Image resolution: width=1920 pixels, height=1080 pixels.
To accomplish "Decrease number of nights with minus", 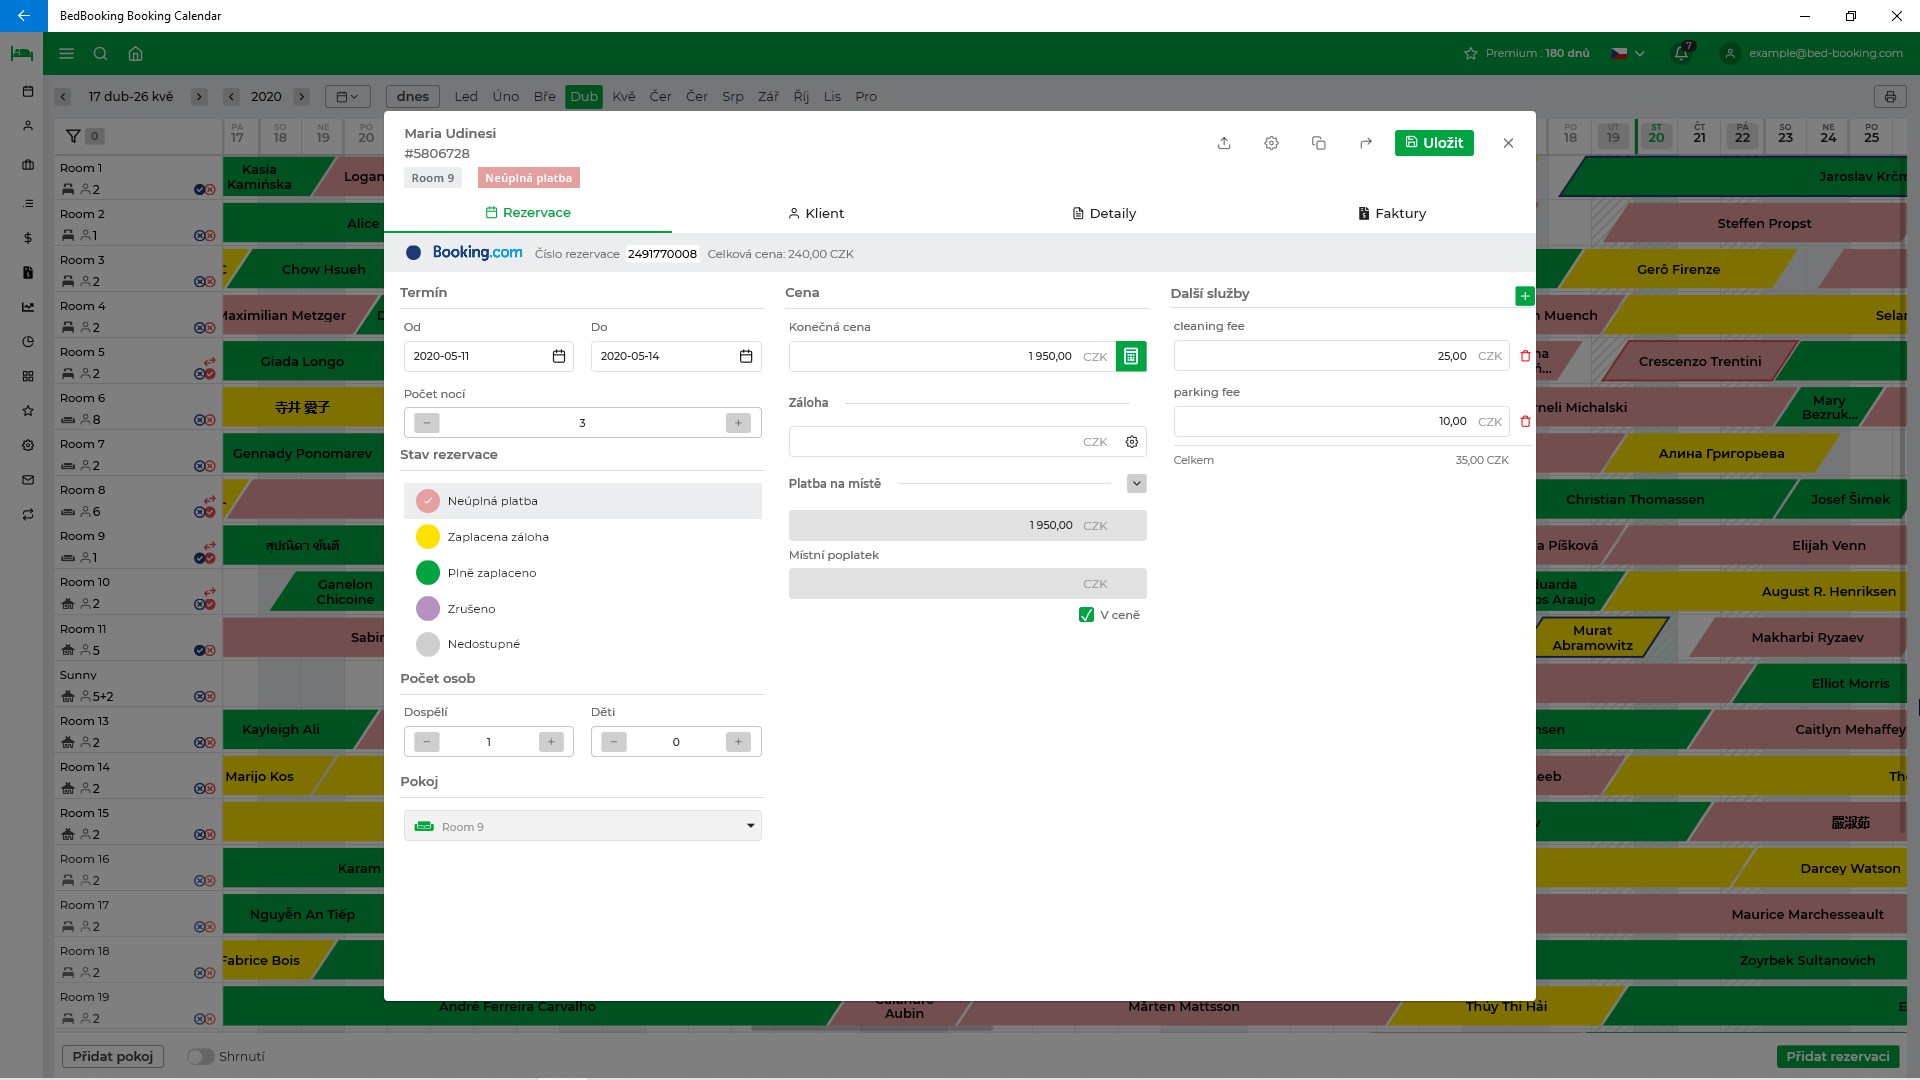I will click(427, 423).
